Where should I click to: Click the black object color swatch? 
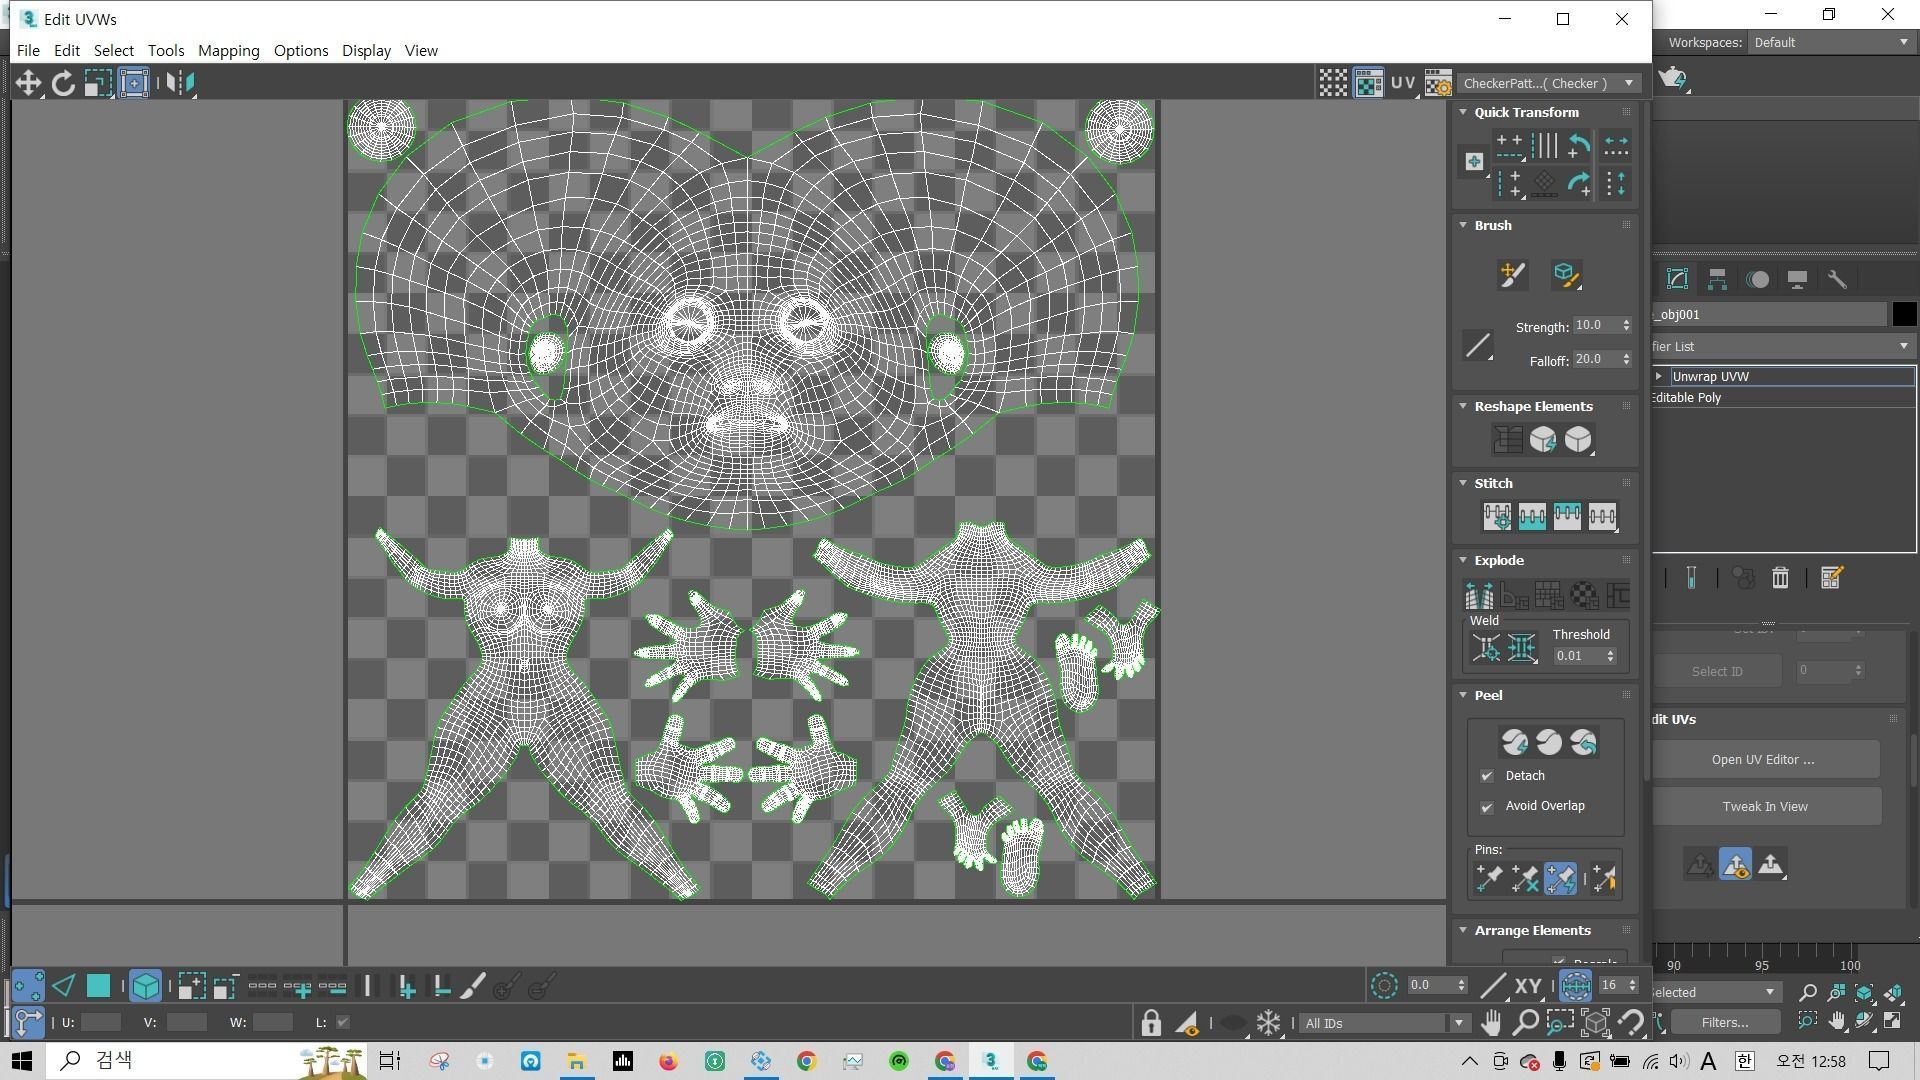pyautogui.click(x=1903, y=314)
